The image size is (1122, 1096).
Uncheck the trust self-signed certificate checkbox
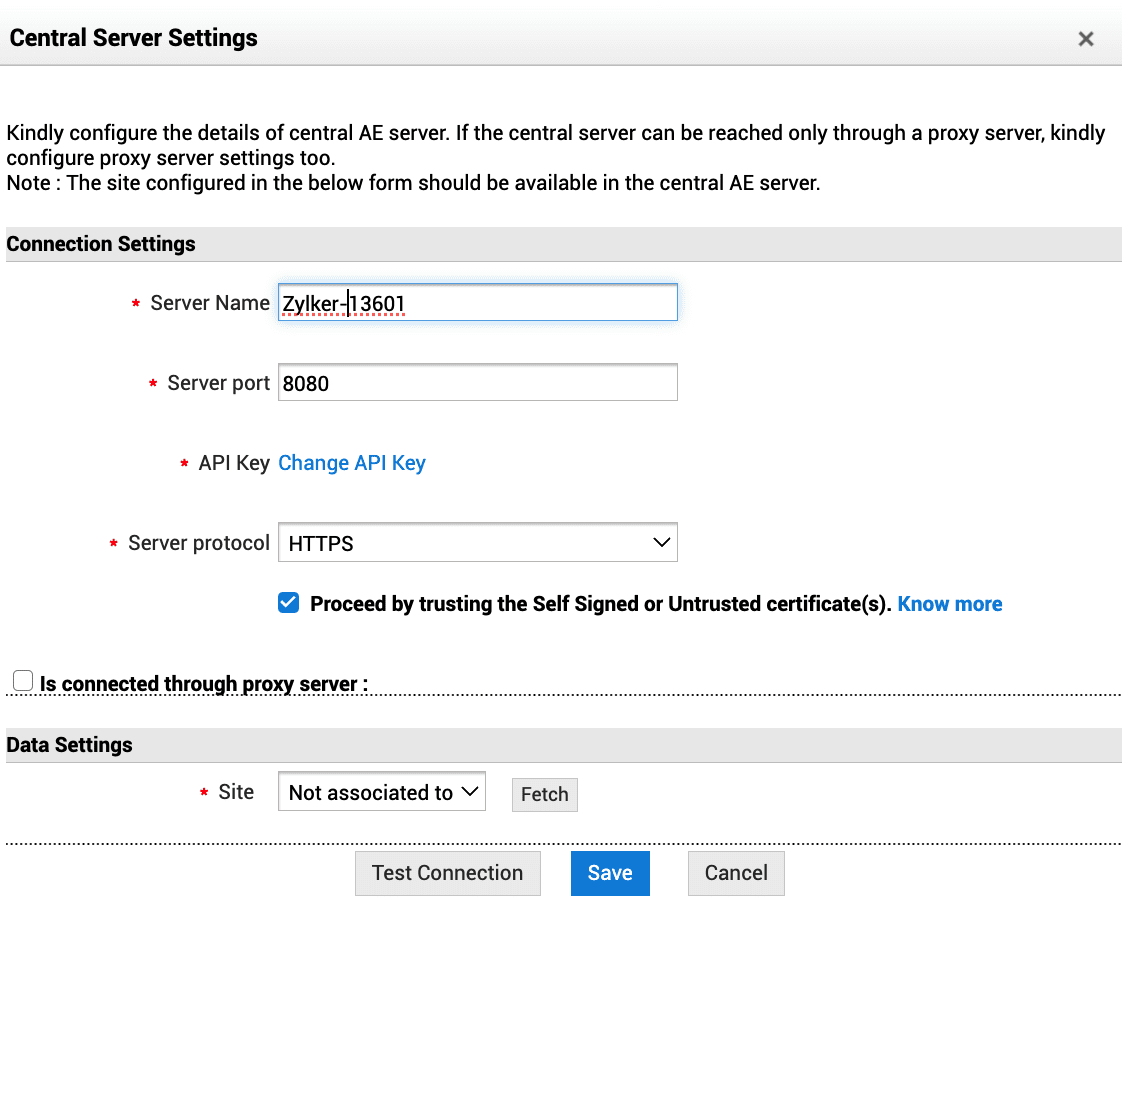[x=289, y=603]
